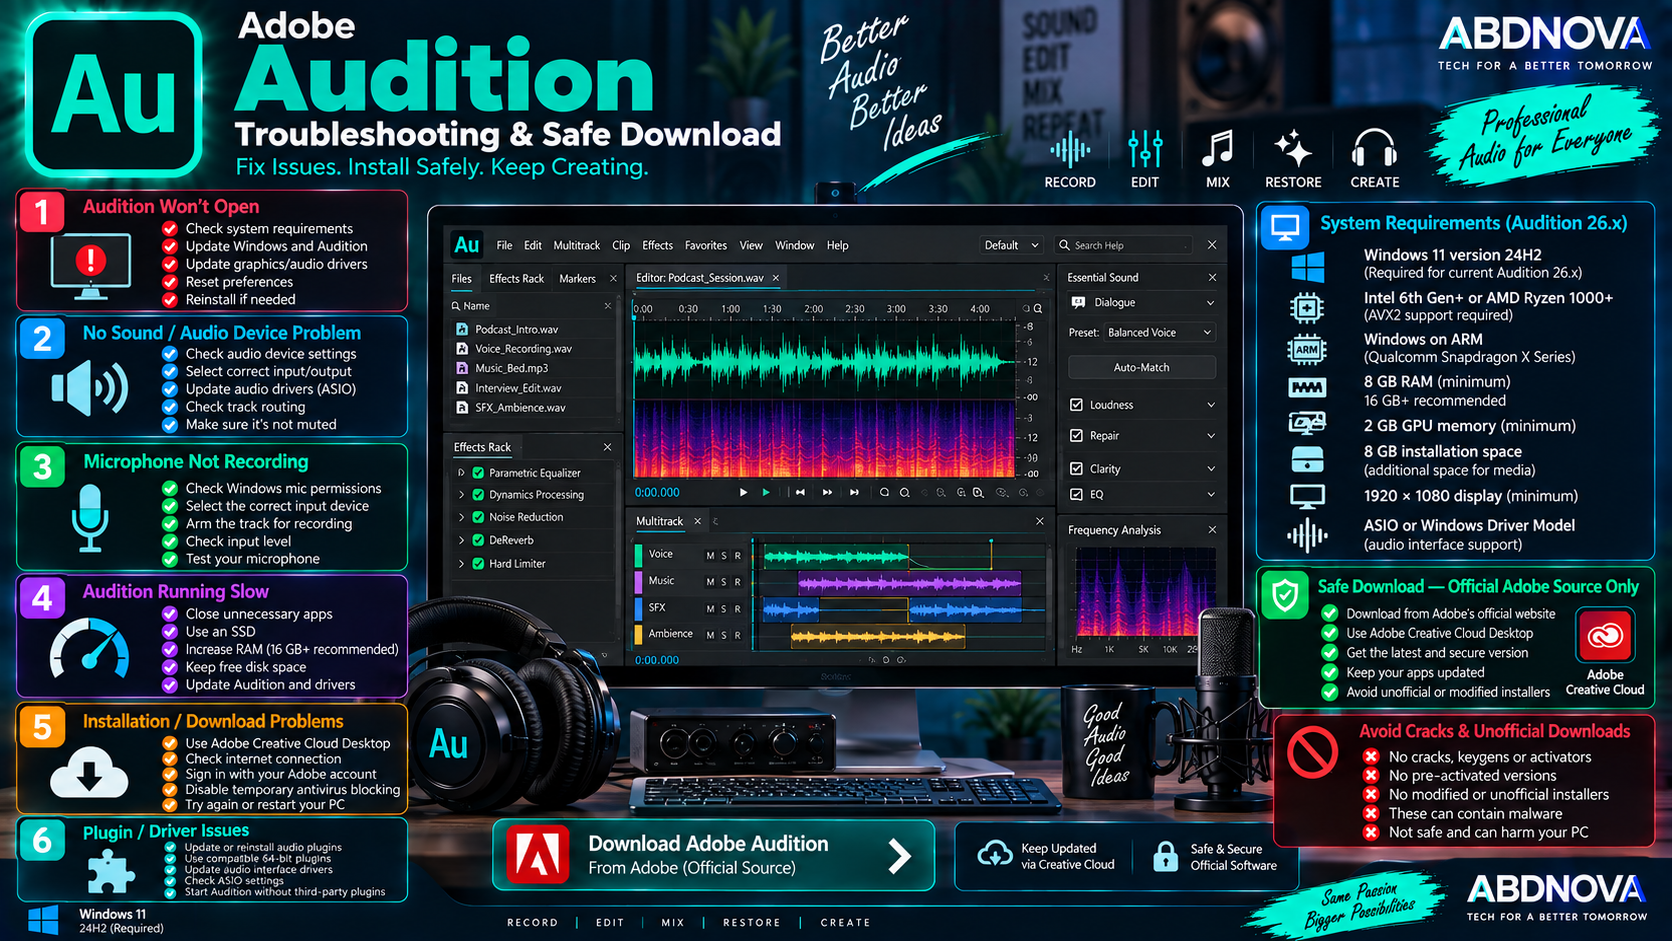Click the white Play button in Editor transport

[743, 492]
